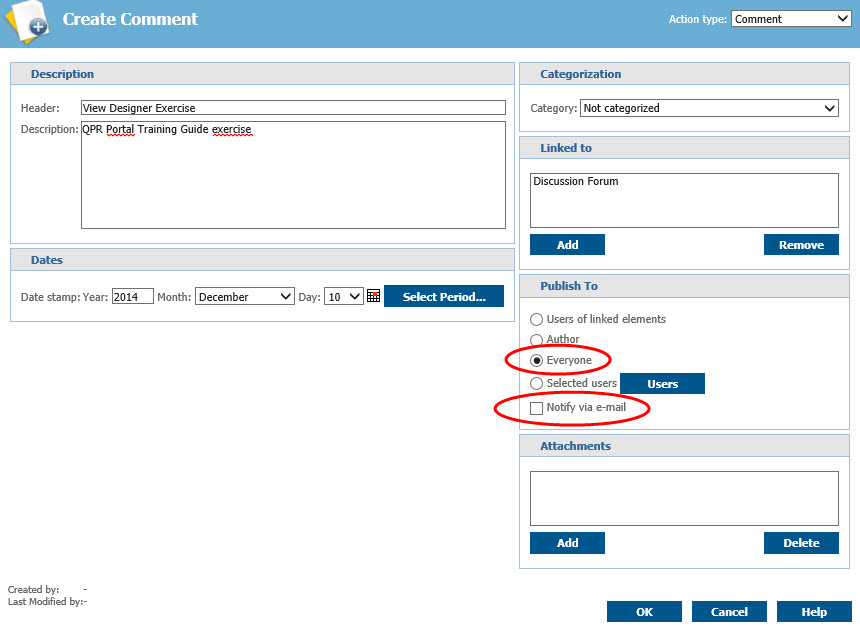Click the Users button
The image size is (860, 630).
tap(662, 384)
